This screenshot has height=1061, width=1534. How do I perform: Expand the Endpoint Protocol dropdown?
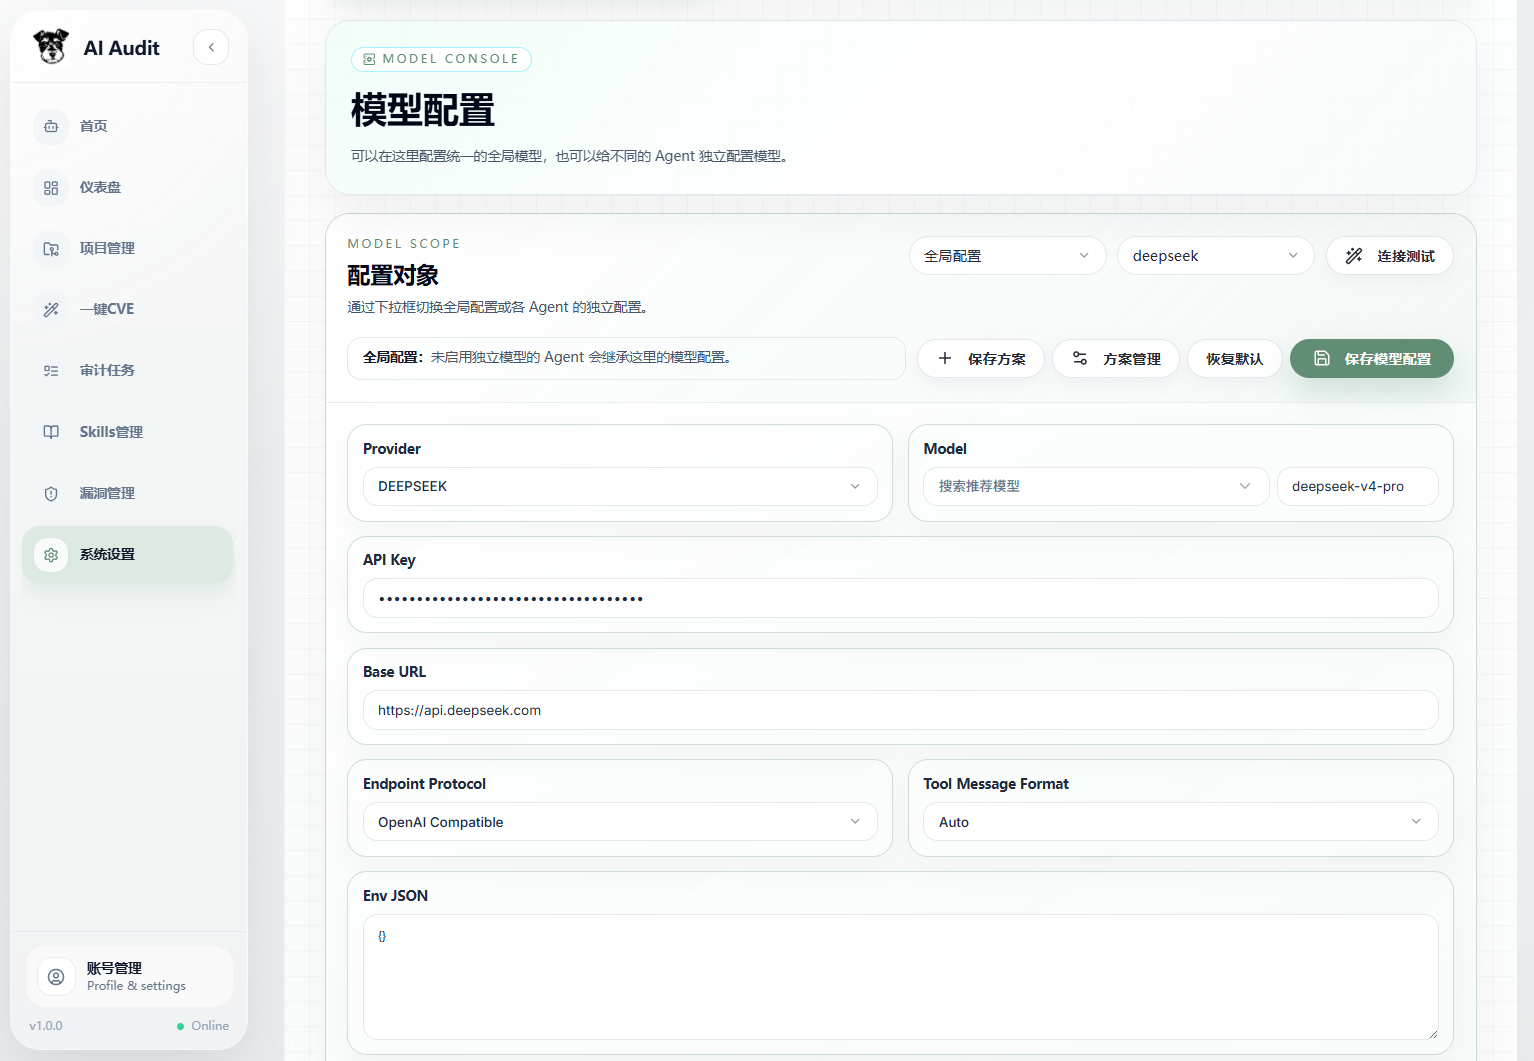click(620, 822)
